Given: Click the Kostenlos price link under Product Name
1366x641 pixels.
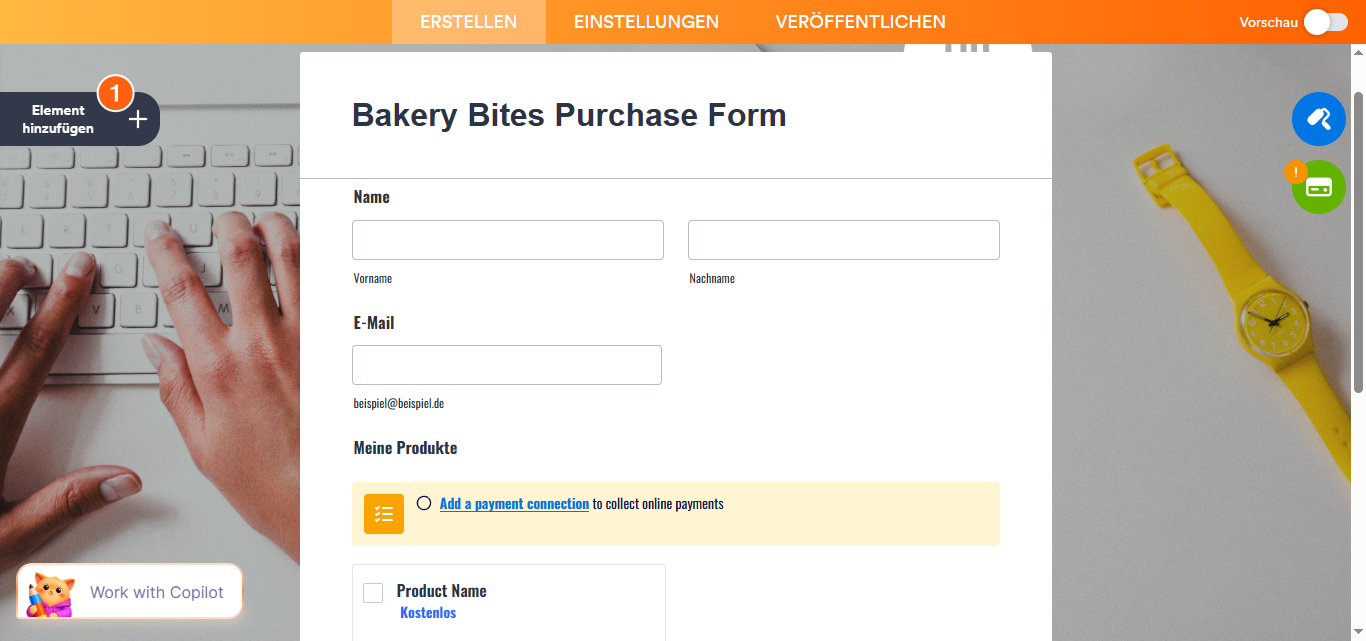Looking at the screenshot, I should (428, 612).
